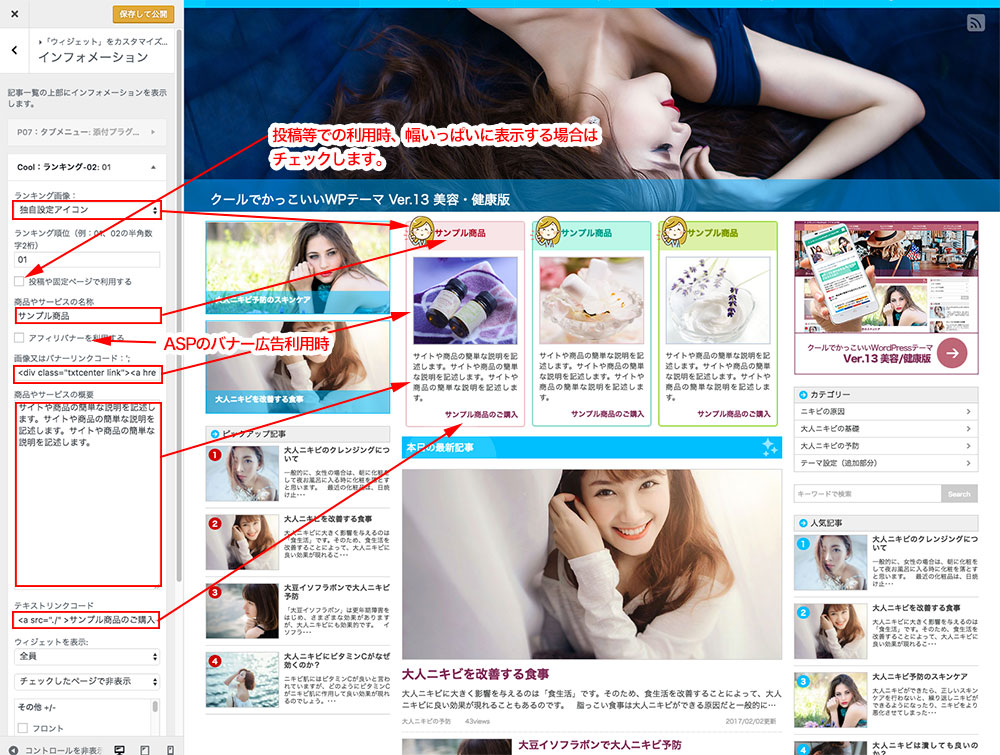The image size is (1000, 755).
Task: Click the 人気記事 section heading icon
Action: pos(804,523)
